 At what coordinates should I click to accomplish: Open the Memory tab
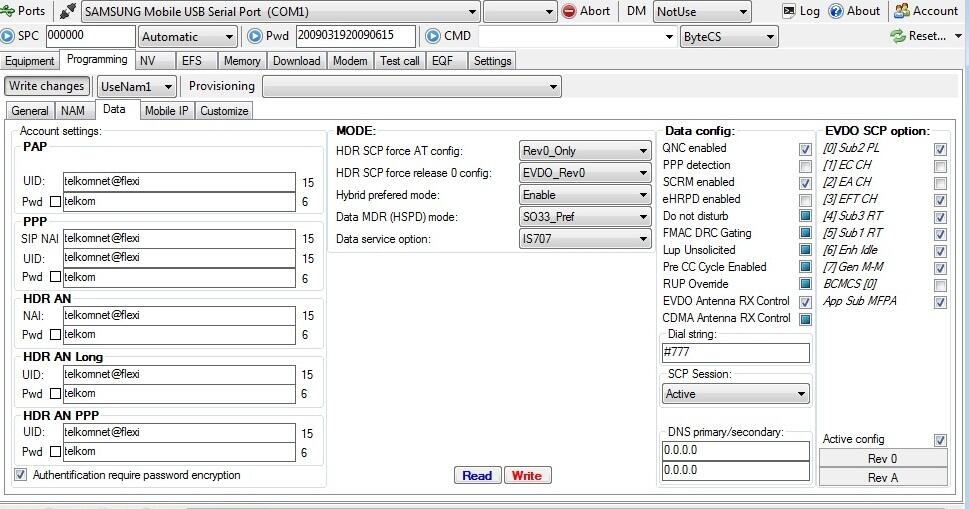[x=242, y=61]
